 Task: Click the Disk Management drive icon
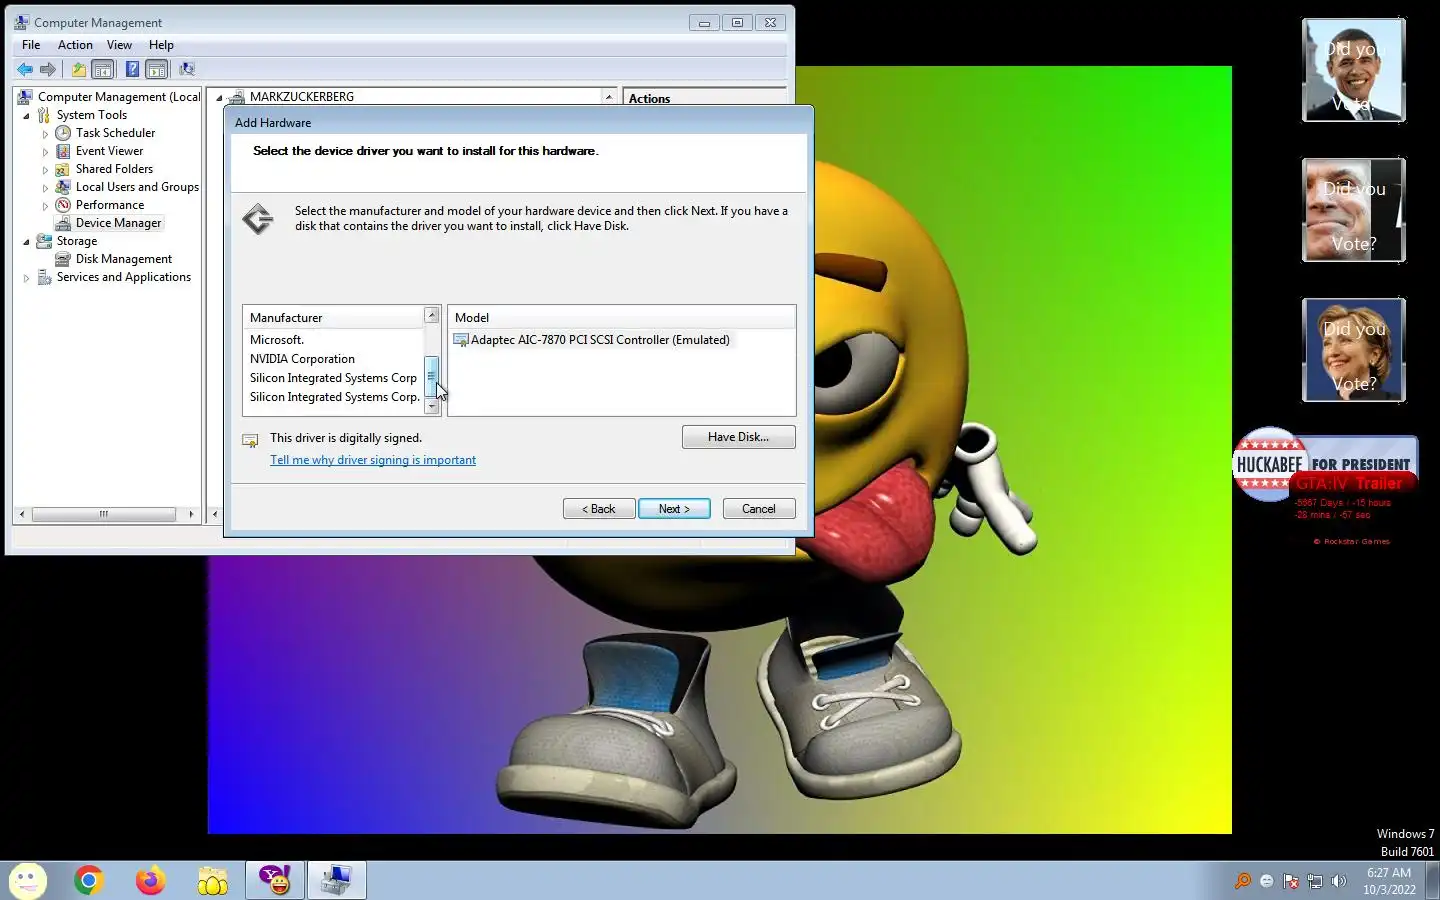[x=63, y=259]
